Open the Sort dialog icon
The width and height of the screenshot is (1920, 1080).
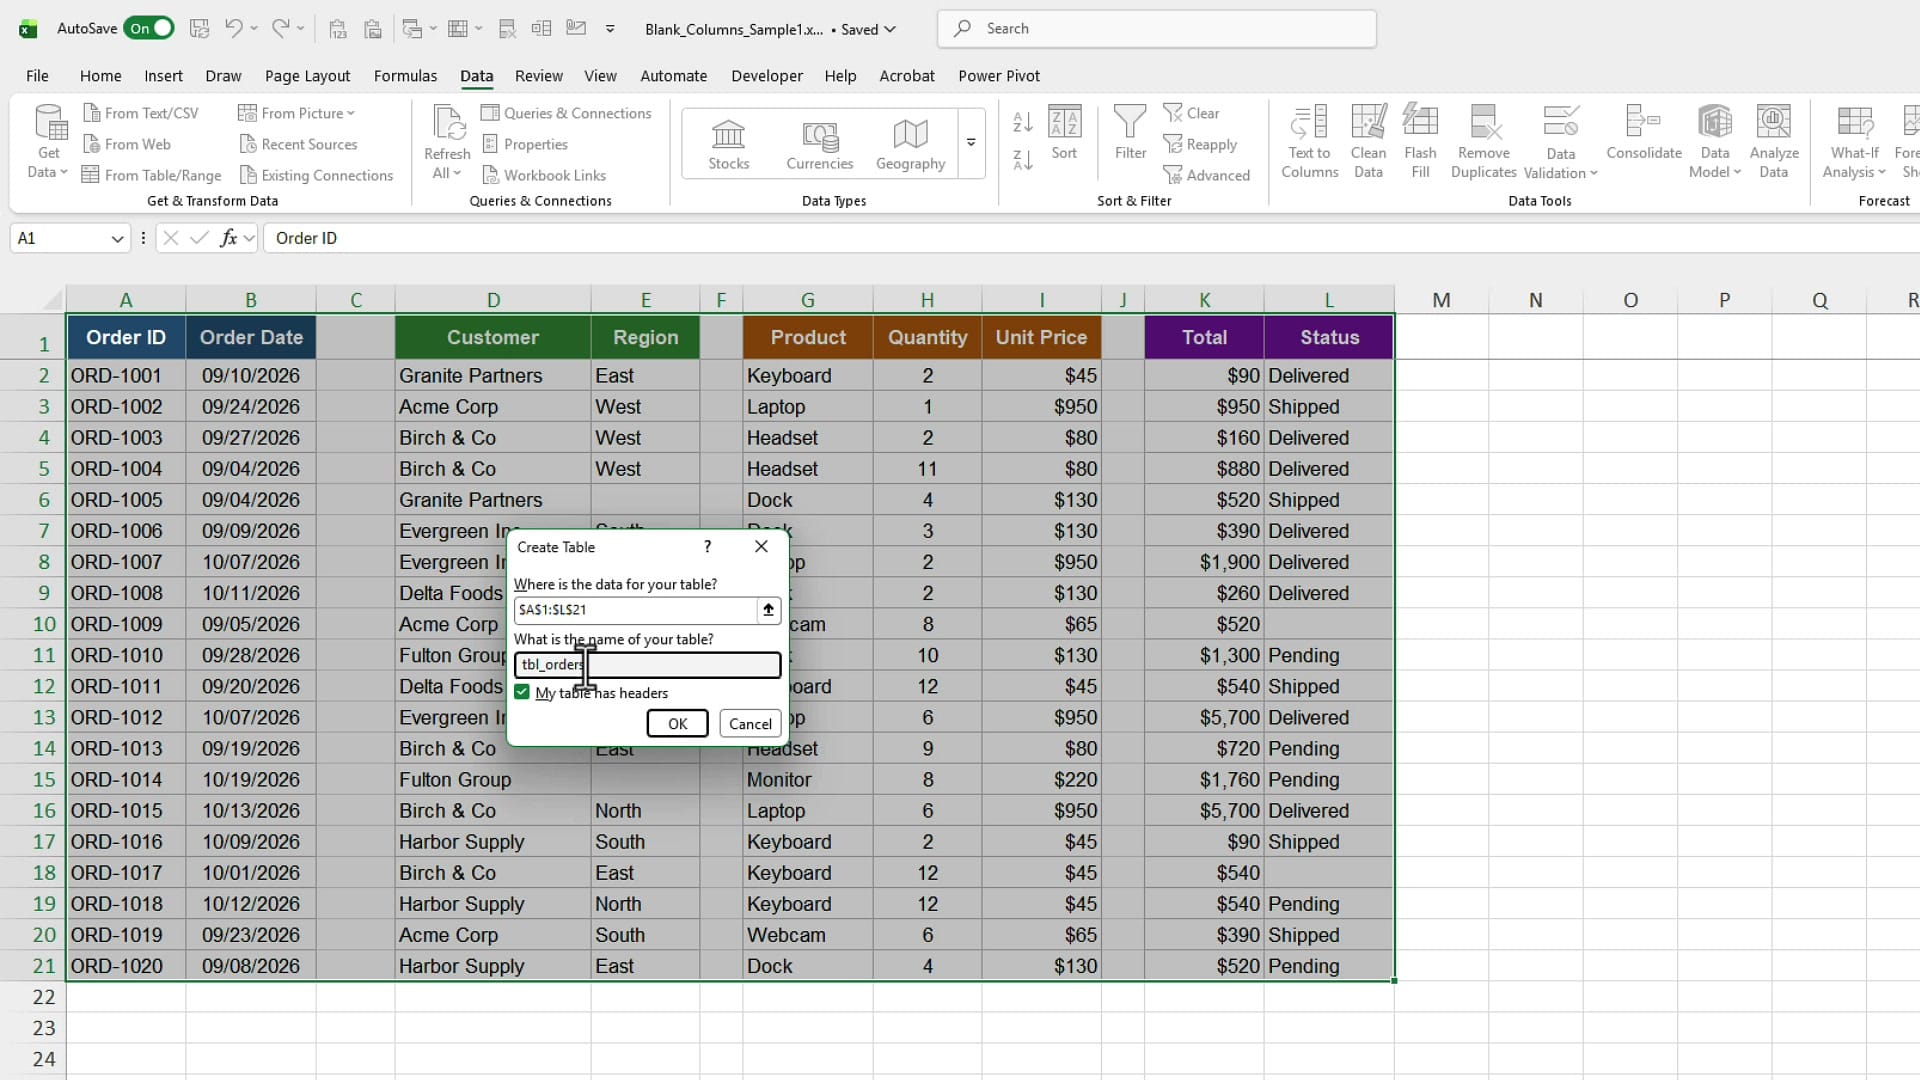click(x=1064, y=123)
